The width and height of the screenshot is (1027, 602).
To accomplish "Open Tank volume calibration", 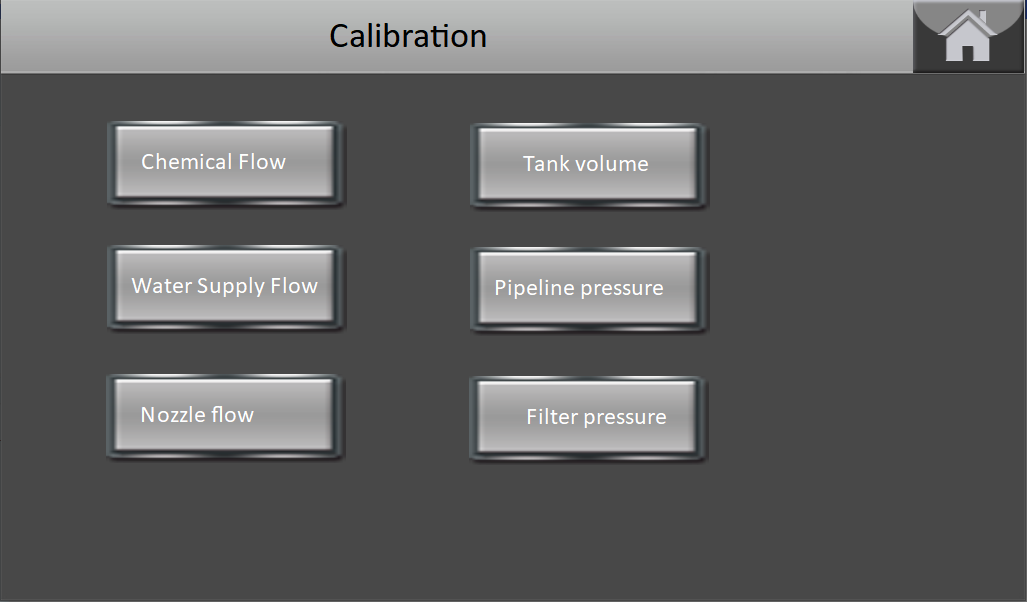I will coord(588,165).
